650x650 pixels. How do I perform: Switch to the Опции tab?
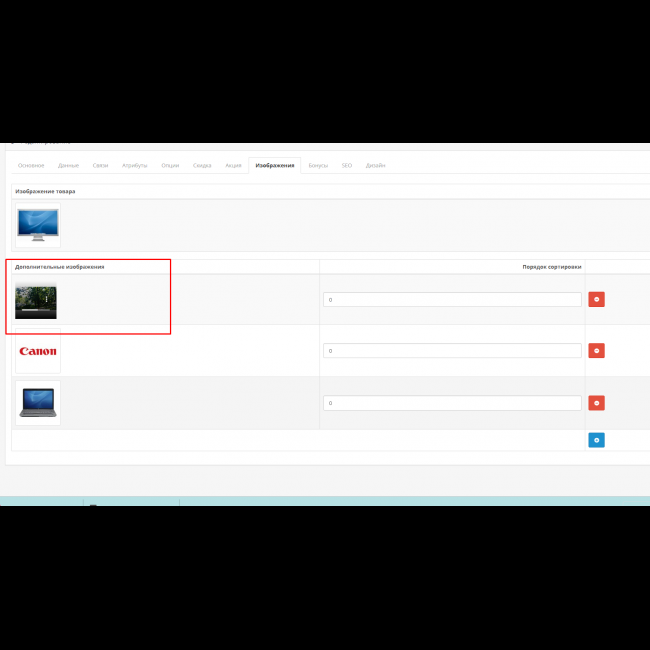click(170, 165)
